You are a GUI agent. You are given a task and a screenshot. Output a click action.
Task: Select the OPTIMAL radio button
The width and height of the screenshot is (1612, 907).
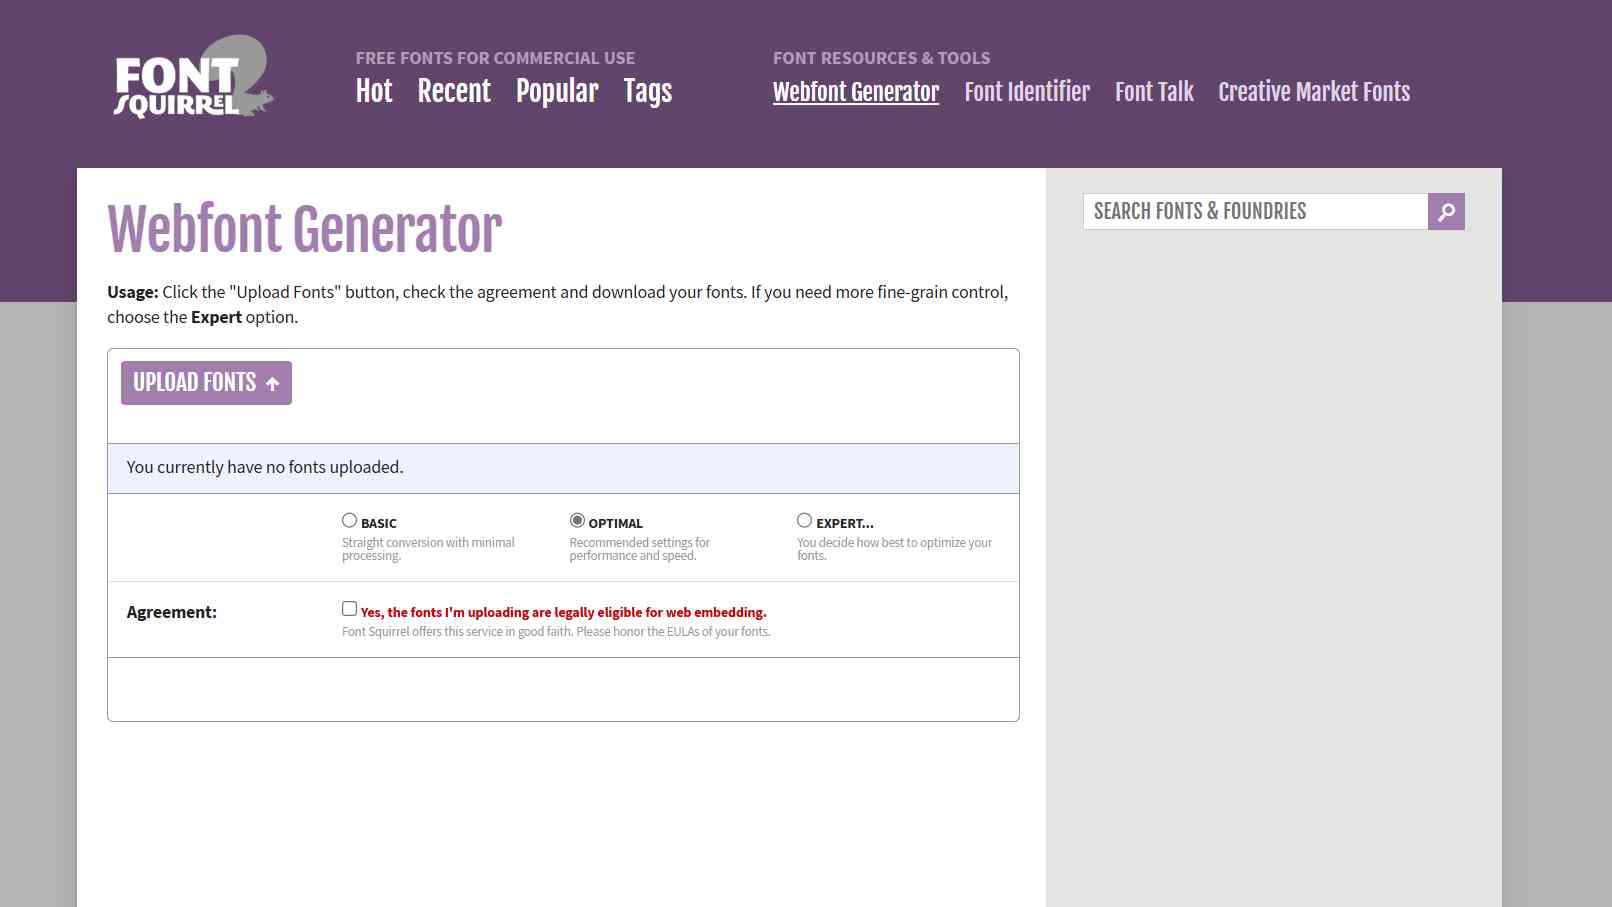(577, 521)
